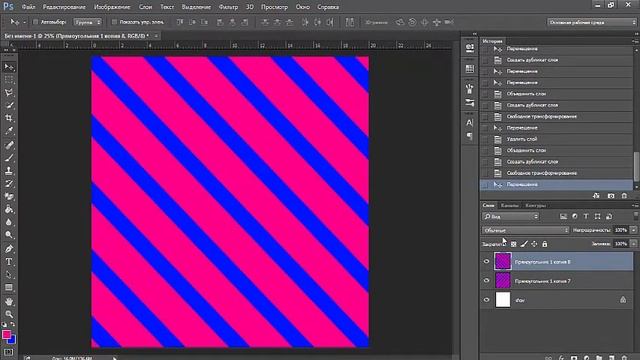
Task: Select the Healing Brush tool
Action: coord(9,145)
